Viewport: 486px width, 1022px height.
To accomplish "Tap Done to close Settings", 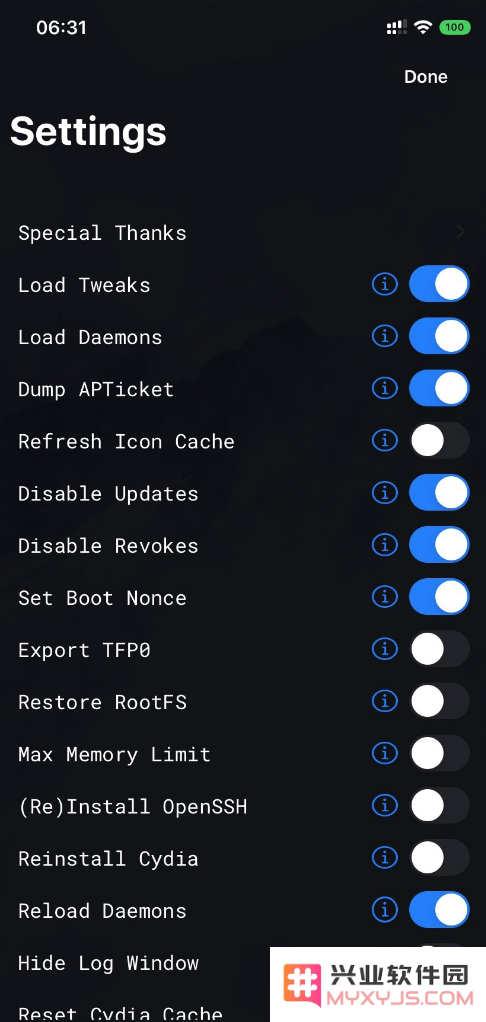I will [425, 77].
